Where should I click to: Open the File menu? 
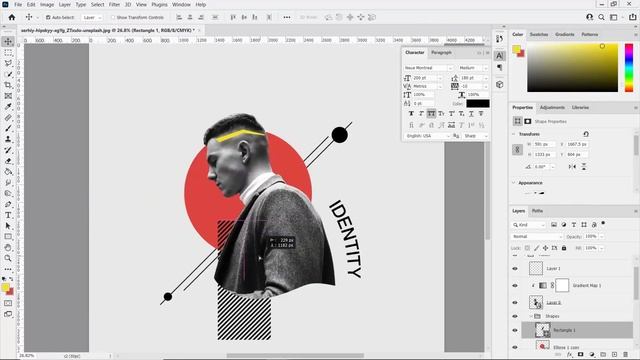tap(18, 4)
